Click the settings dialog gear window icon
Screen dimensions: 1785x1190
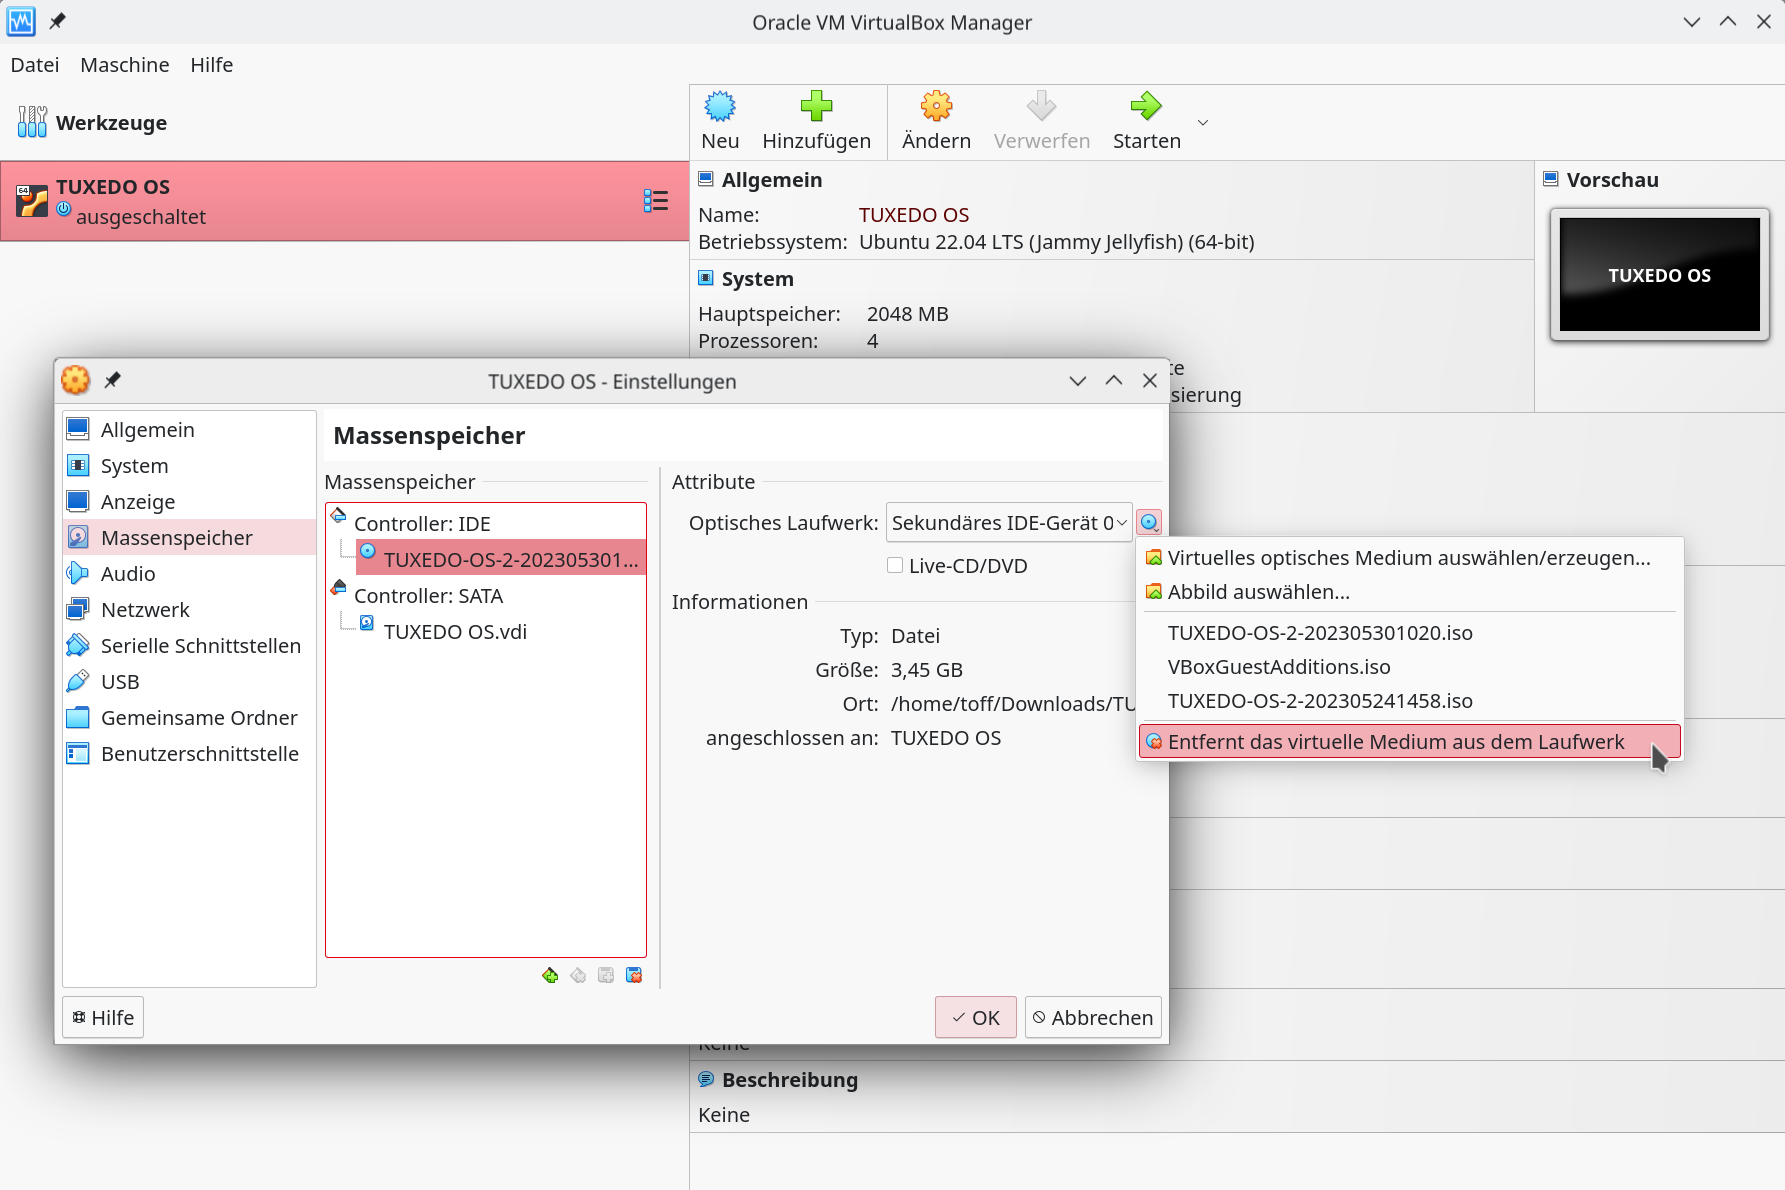point(76,380)
